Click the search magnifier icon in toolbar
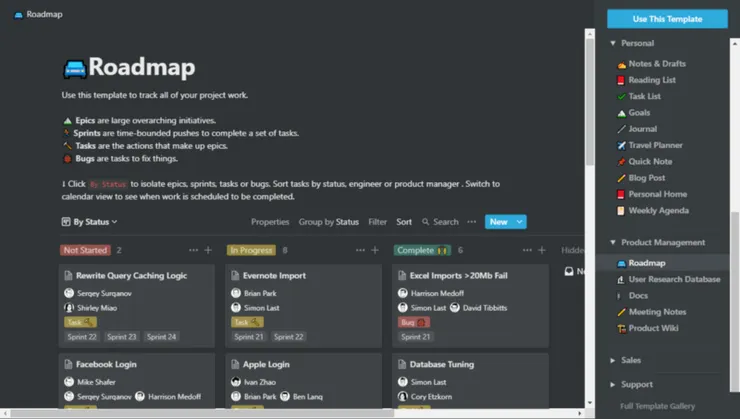The width and height of the screenshot is (740, 419). [426, 222]
